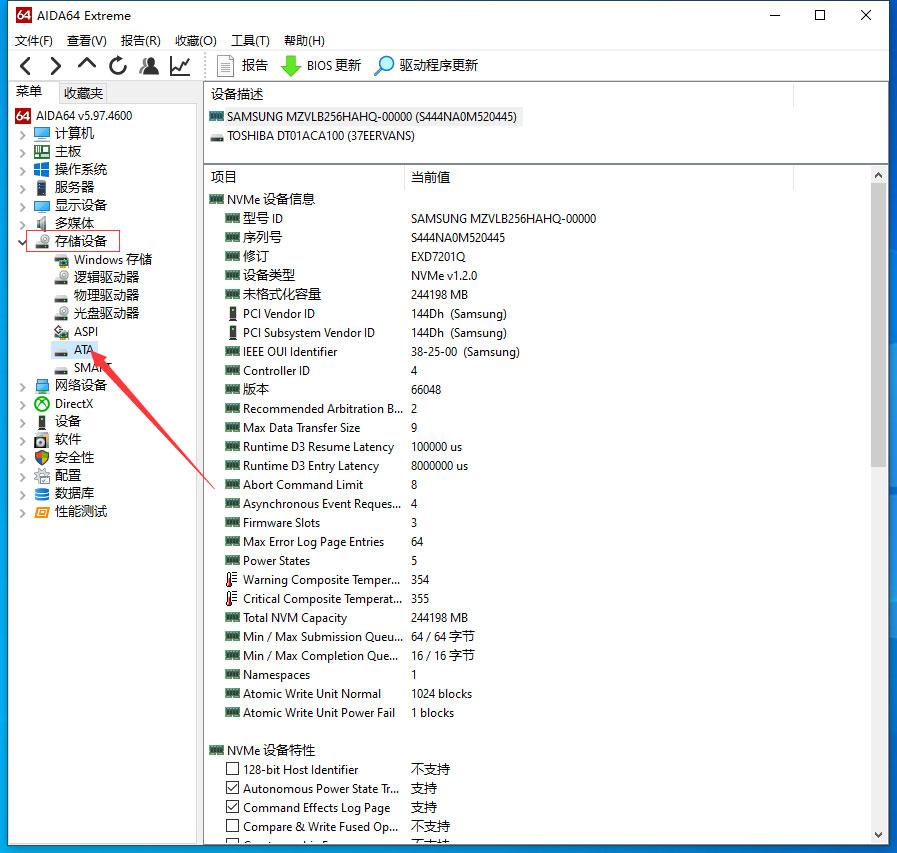Click the BIOS 更新 green arrow icon
Viewport: 897px width, 853px height.
coord(291,65)
